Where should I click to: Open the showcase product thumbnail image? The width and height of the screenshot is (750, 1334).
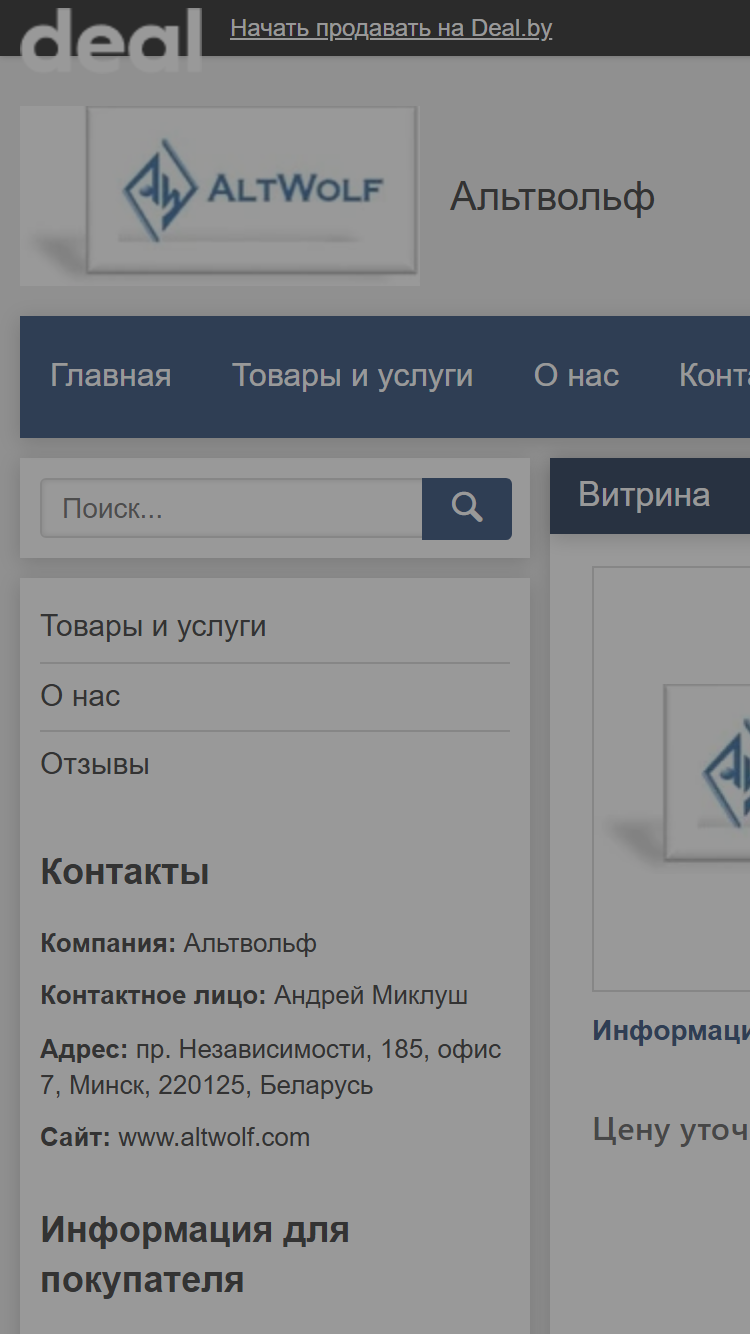pyautogui.click(x=672, y=779)
